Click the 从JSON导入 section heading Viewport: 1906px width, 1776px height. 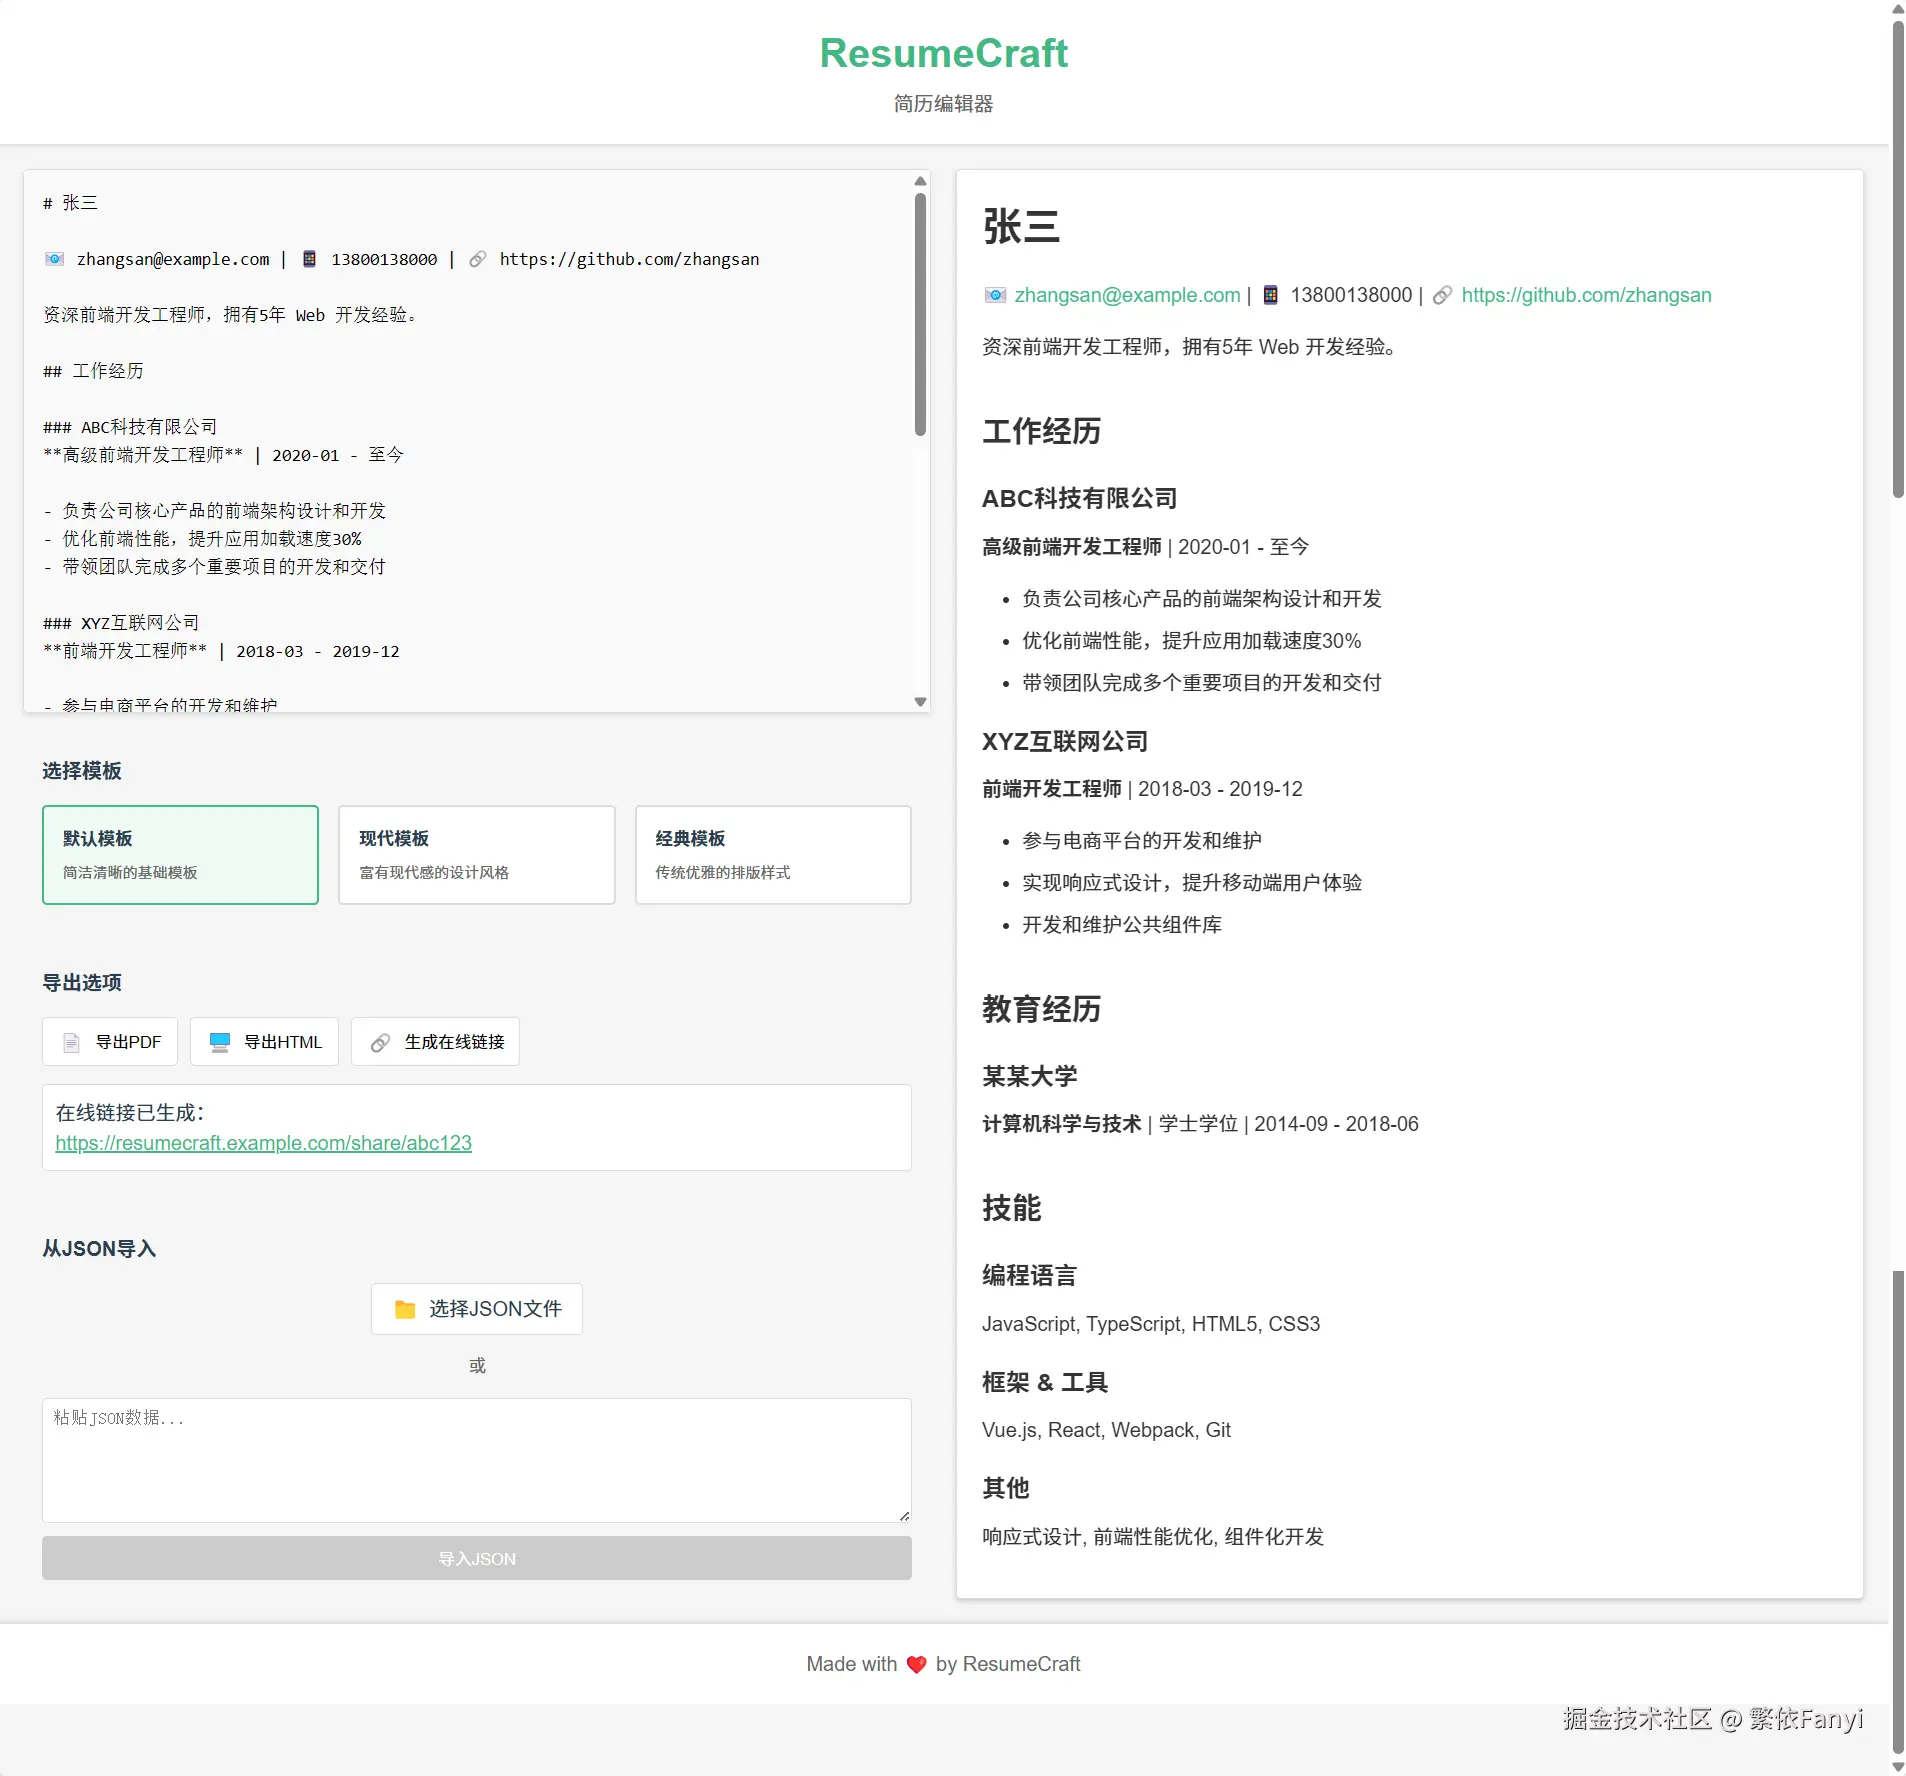99,1249
